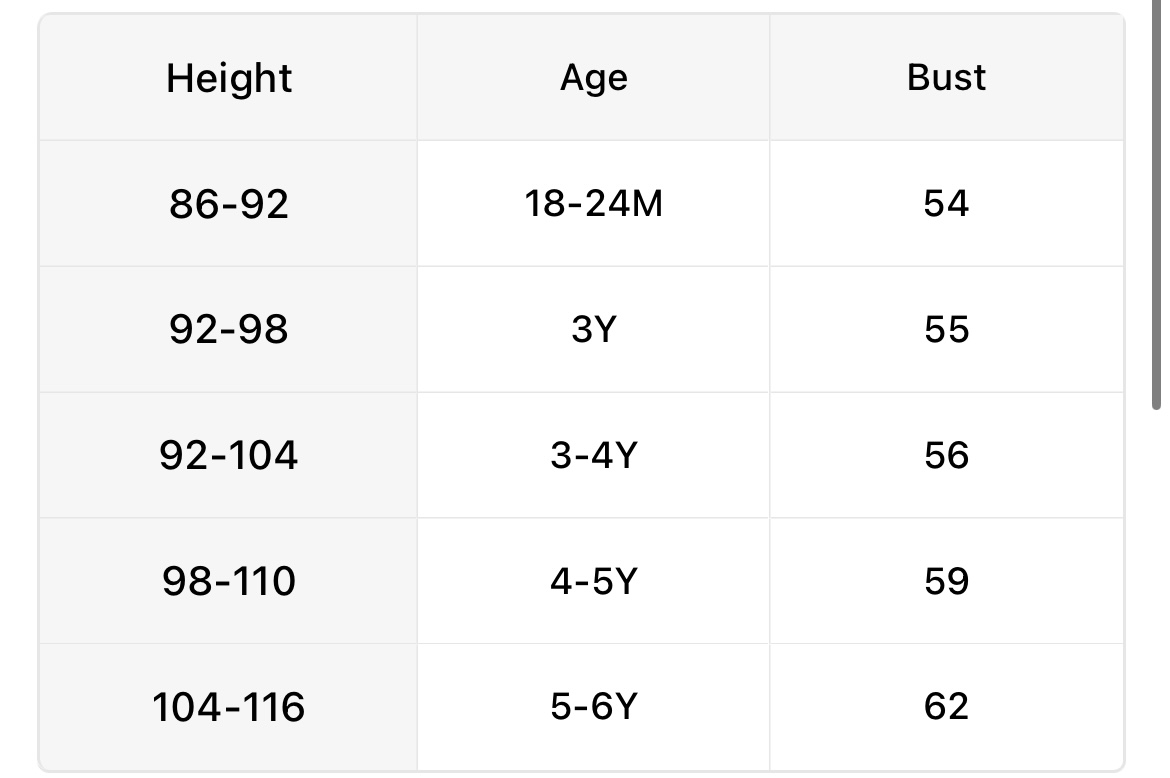This screenshot has height=778, width=1170.
Task: Click the scrollbar track below the thumb
Action: coord(1157,600)
